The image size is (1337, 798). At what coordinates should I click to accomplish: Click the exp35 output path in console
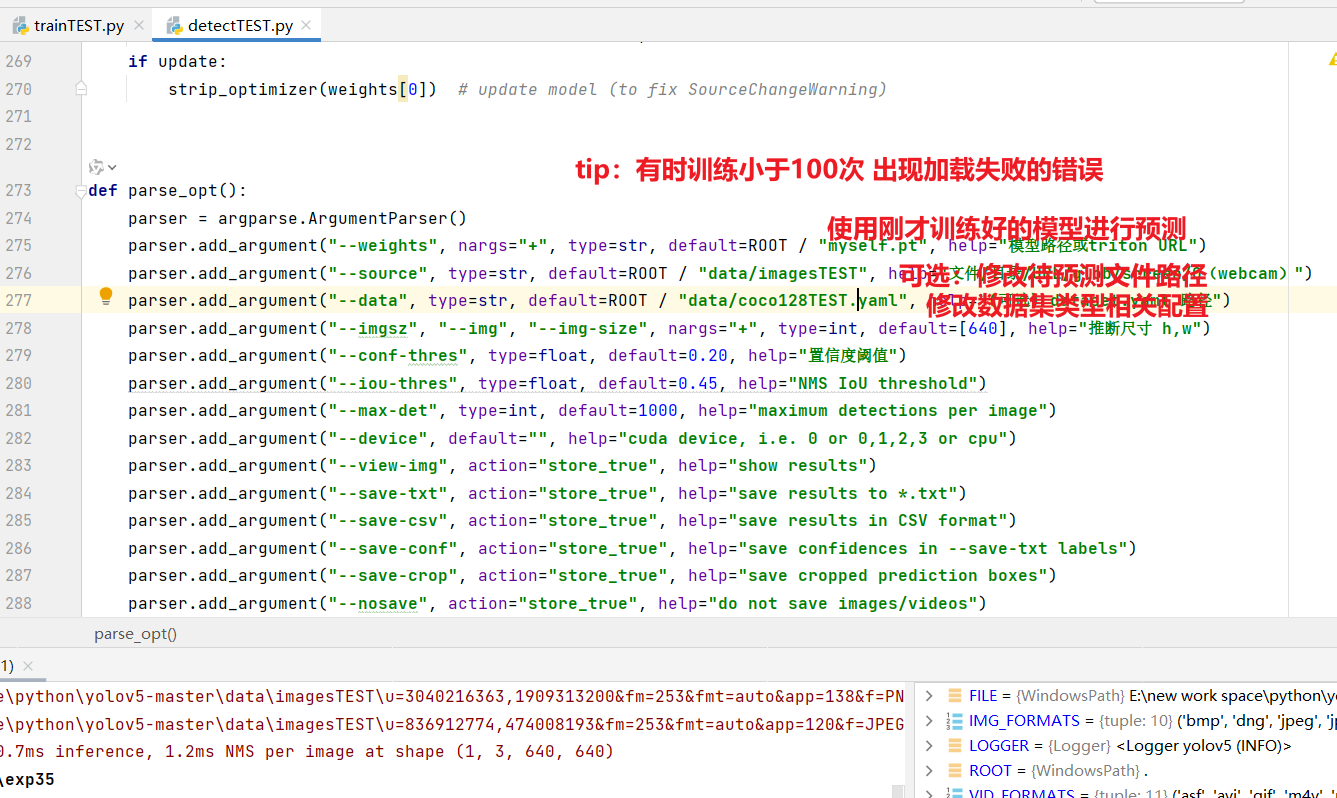click(28, 779)
